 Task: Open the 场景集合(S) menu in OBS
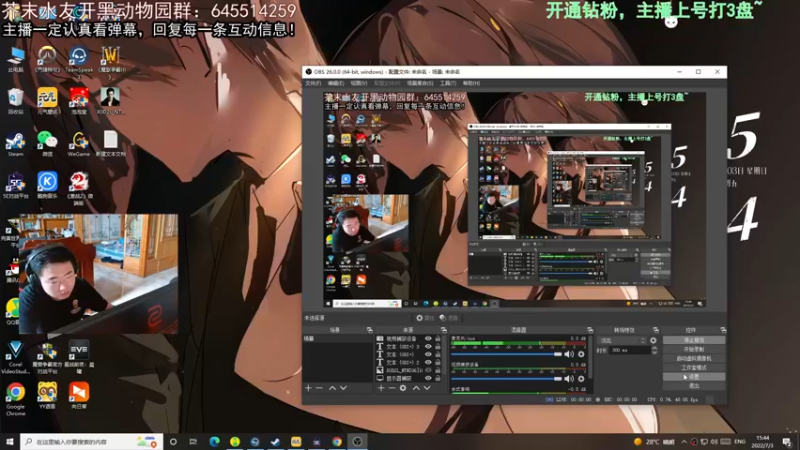420,83
